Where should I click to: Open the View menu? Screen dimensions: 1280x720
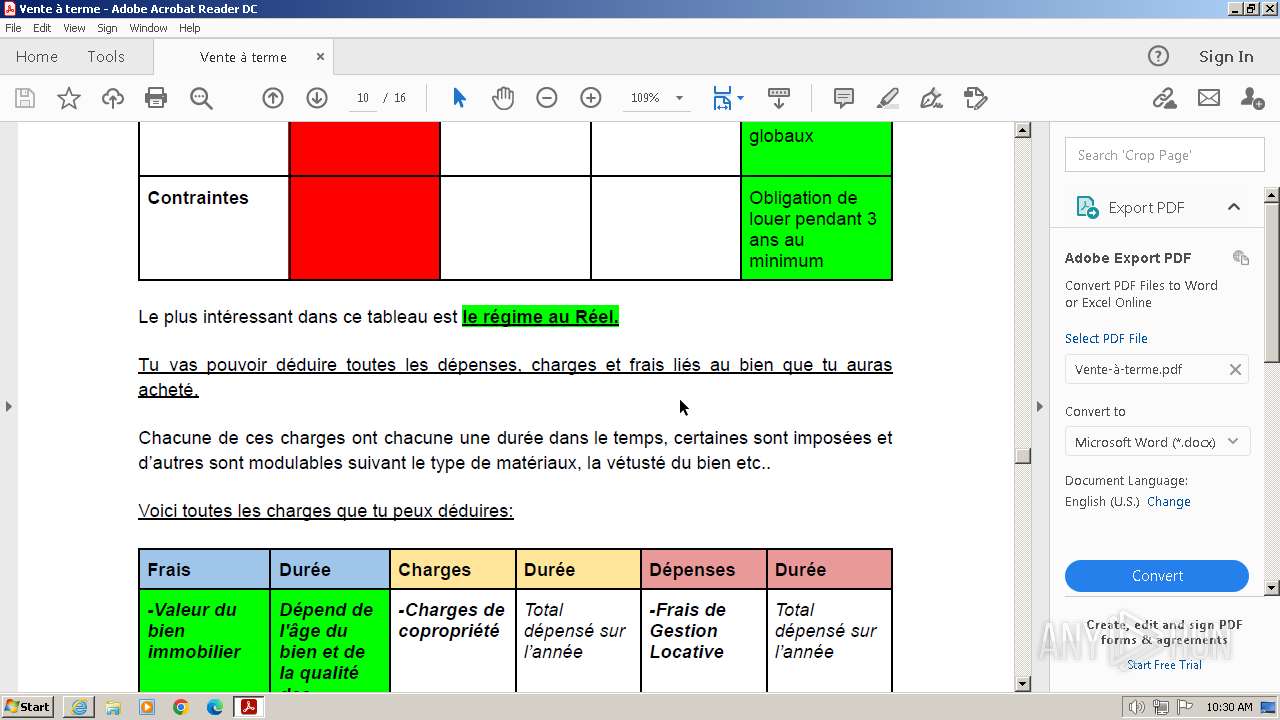pos(74,28)
